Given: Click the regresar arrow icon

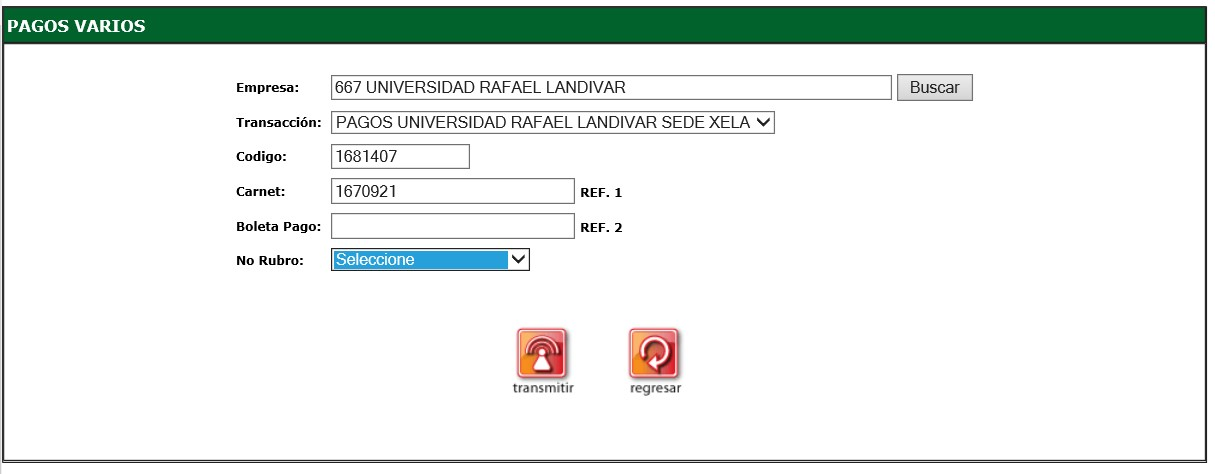Looking at the screenshot, I should 654,353.
